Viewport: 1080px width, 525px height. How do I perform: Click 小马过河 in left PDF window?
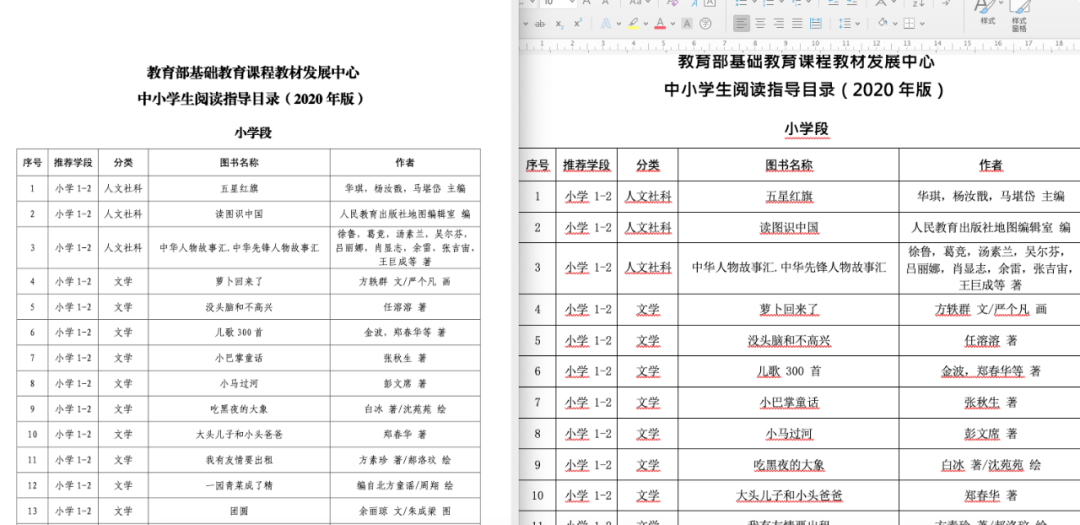[x=239, y=383]
